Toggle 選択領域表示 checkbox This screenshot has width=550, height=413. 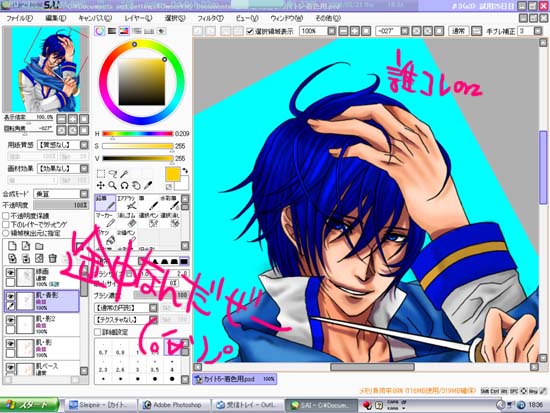(x=250, y=31)
